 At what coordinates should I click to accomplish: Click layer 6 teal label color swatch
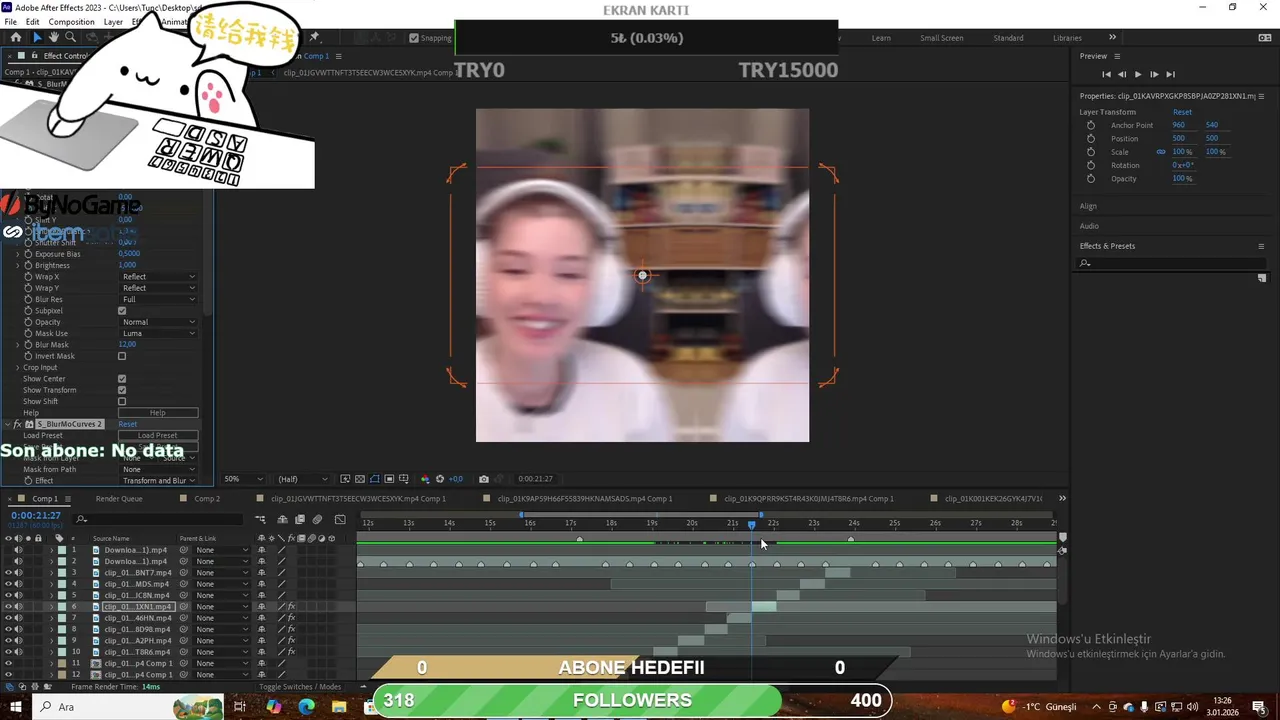(61, 607)
